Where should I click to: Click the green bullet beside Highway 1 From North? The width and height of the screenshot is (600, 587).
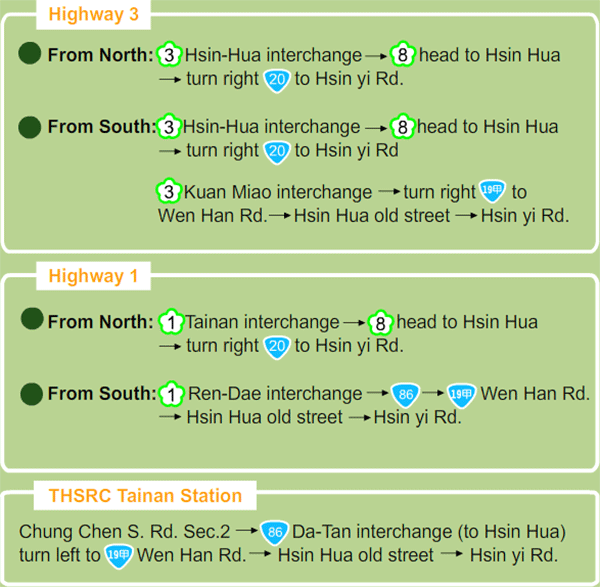[x=32, y=318]
